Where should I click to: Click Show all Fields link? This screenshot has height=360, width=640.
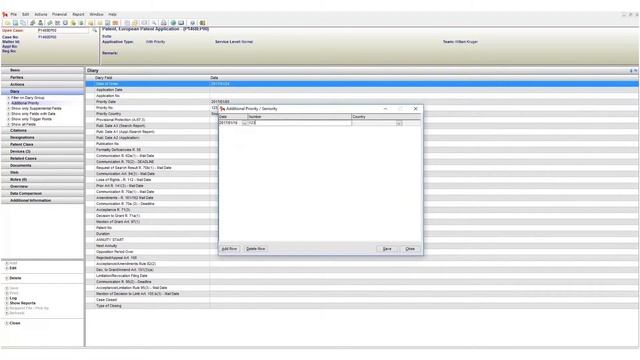coord(23,124)
